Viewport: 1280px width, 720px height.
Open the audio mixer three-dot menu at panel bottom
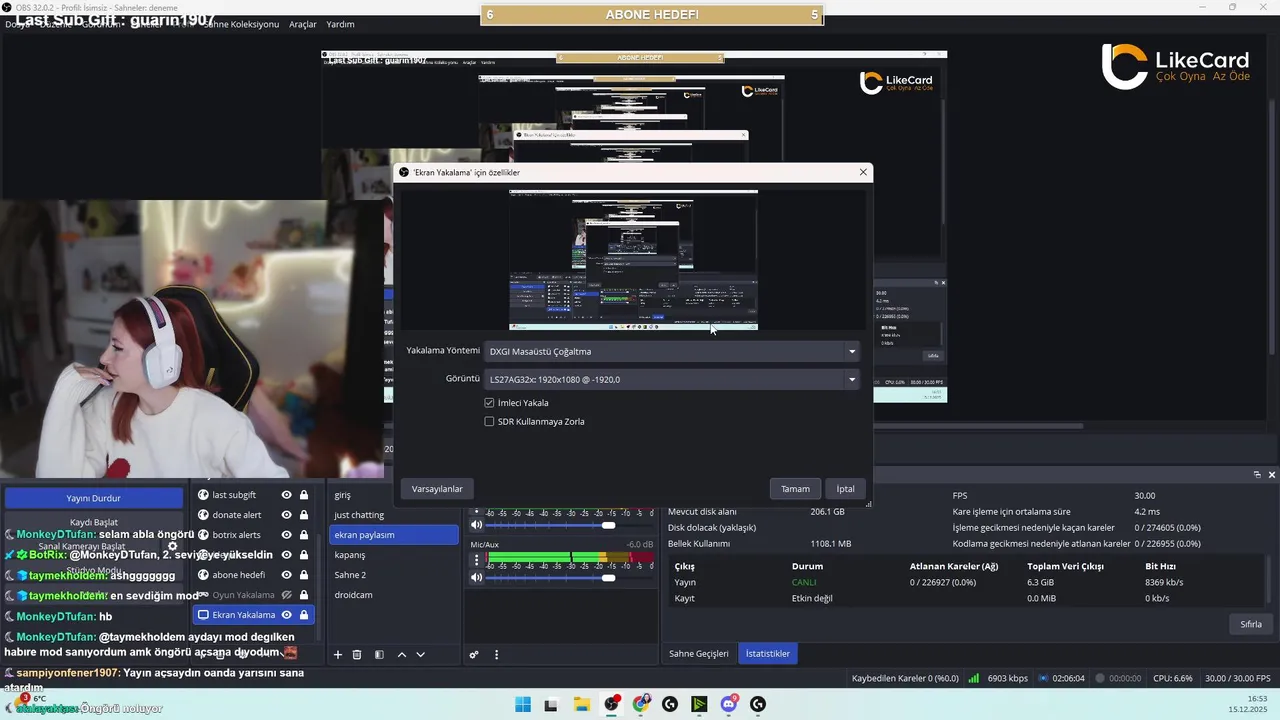coord(496,655)
